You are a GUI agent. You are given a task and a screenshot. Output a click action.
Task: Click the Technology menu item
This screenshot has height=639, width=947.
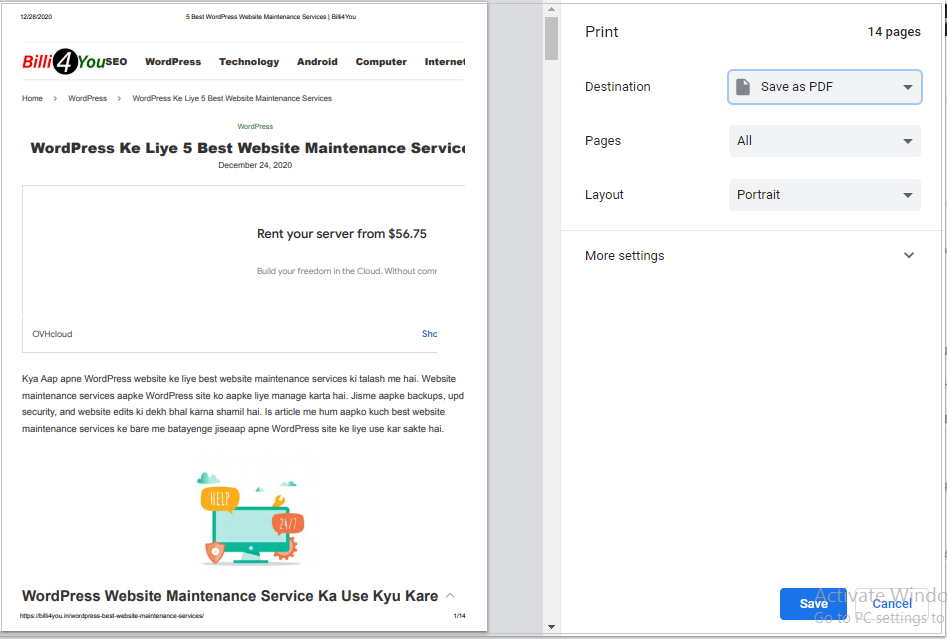click(x=249, y=62)
